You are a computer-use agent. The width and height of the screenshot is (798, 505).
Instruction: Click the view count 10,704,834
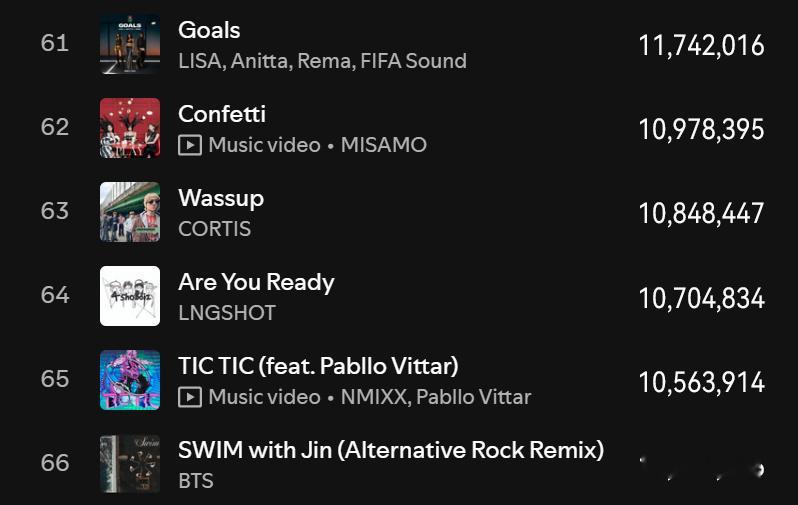[702, 298]
